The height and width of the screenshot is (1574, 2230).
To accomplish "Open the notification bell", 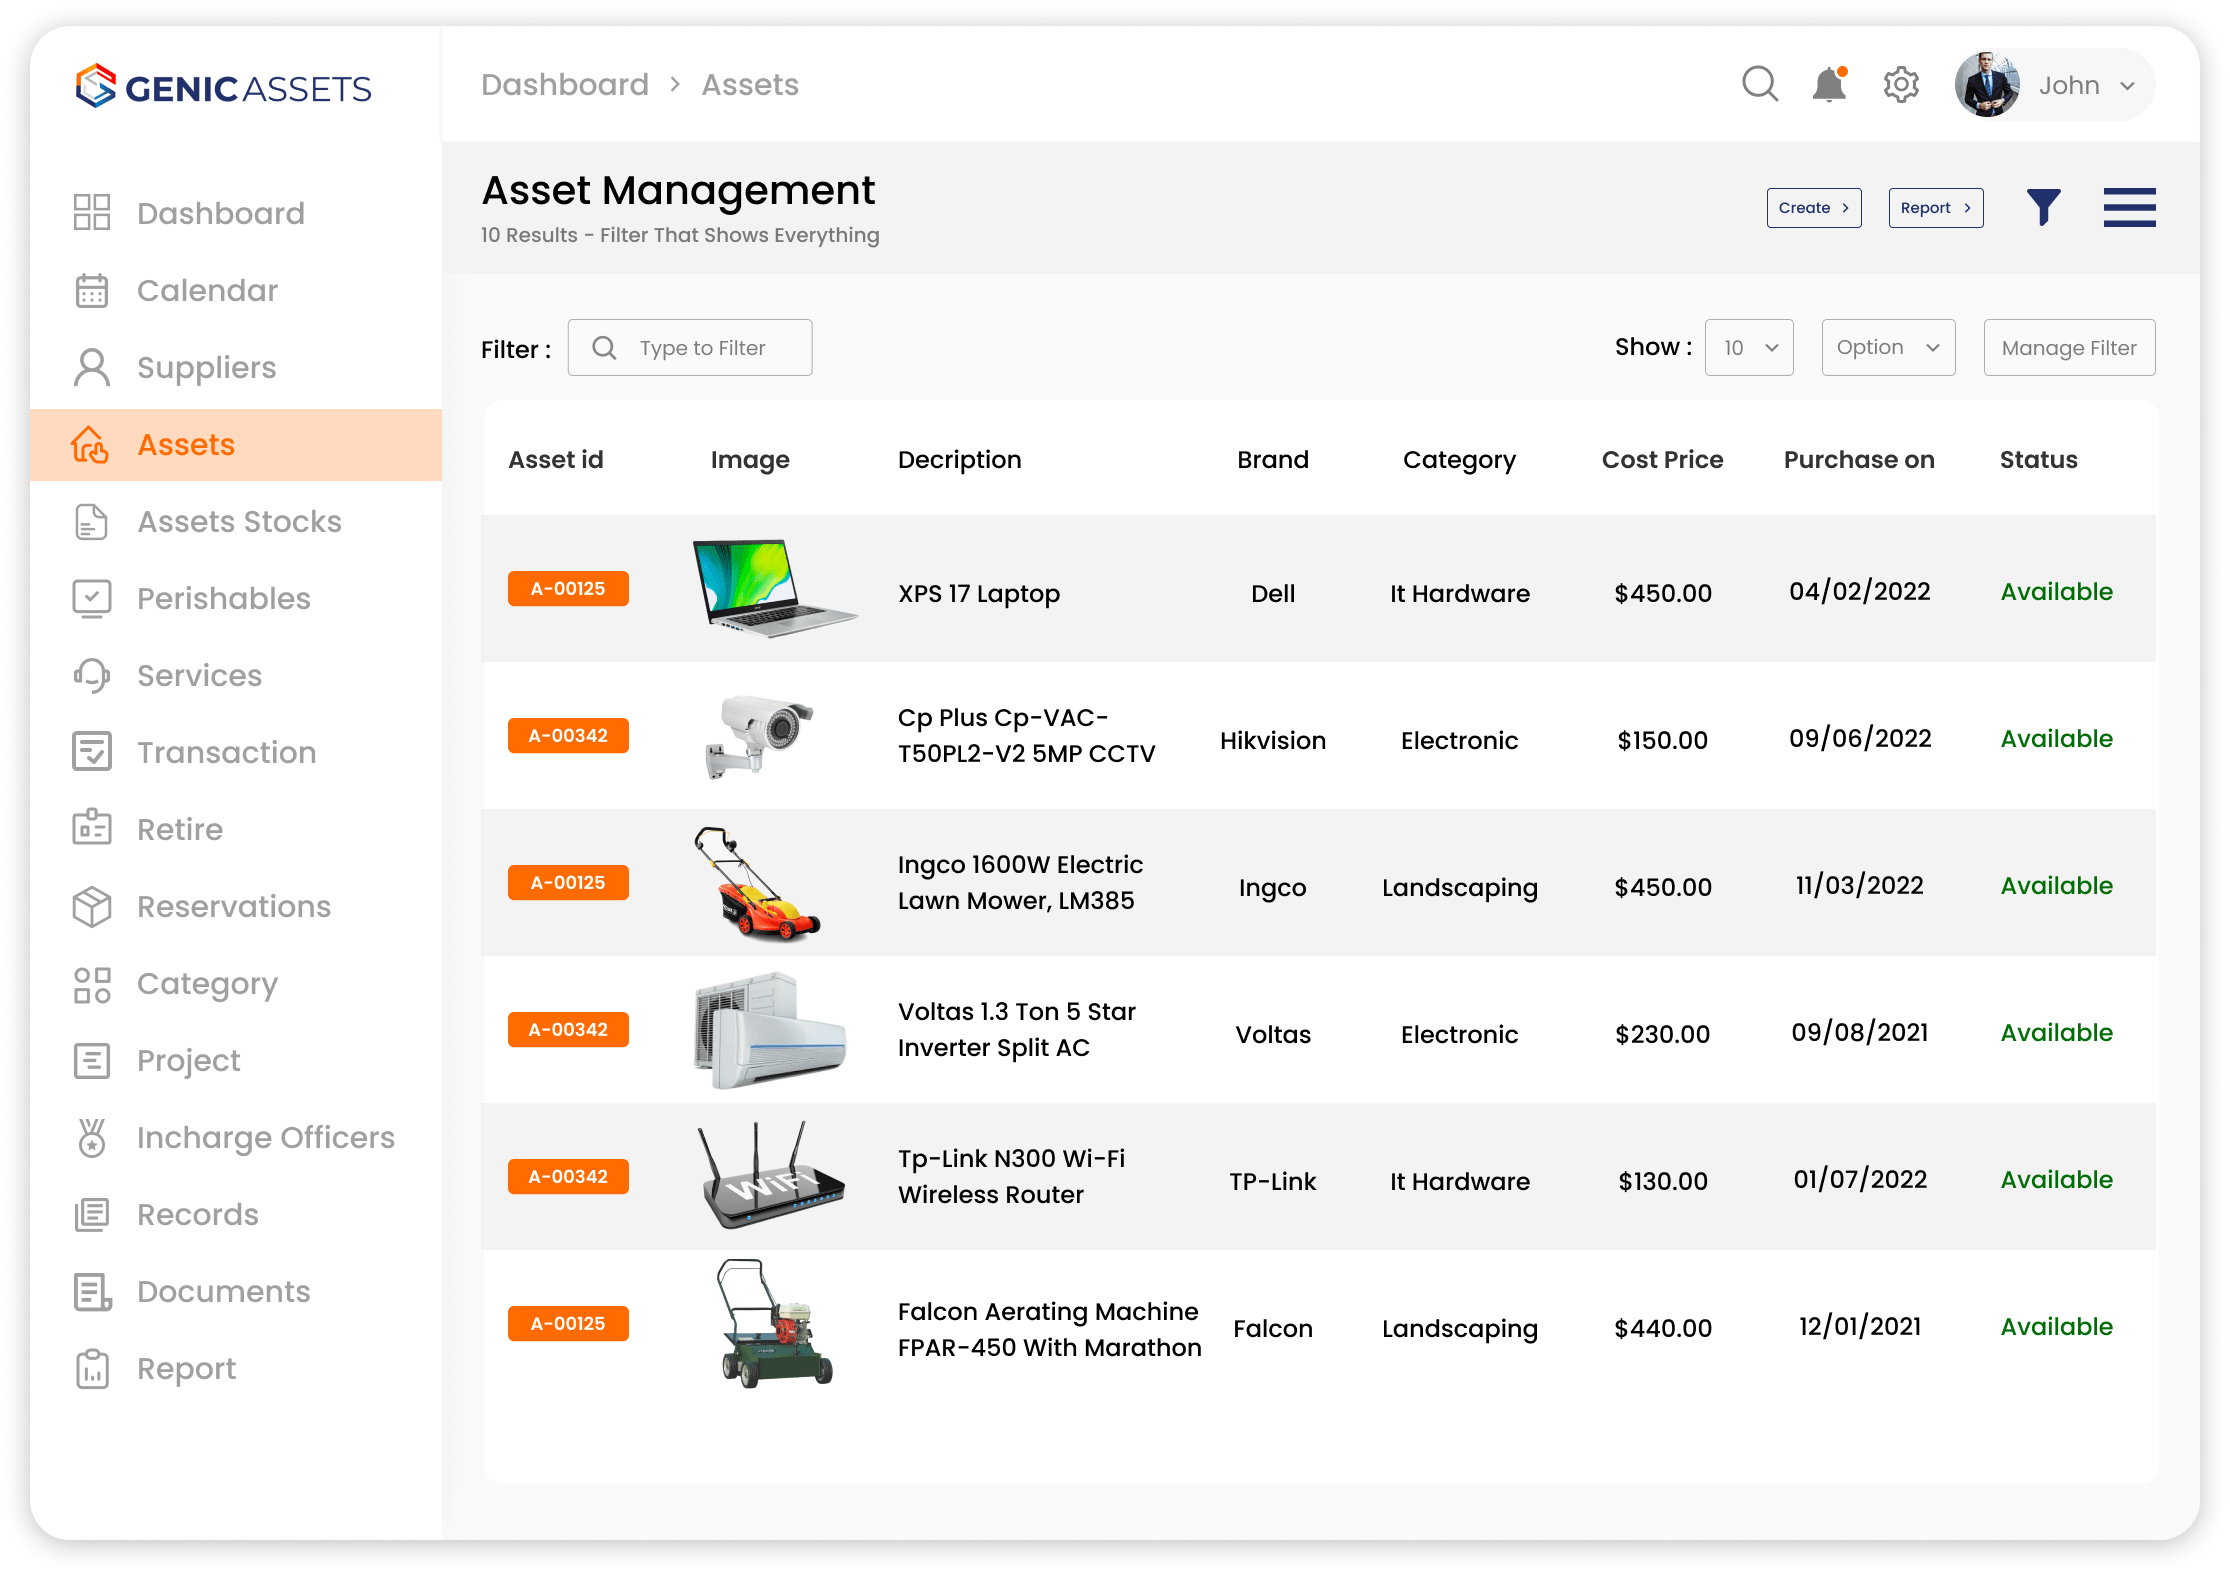I will pos(1829,84).
